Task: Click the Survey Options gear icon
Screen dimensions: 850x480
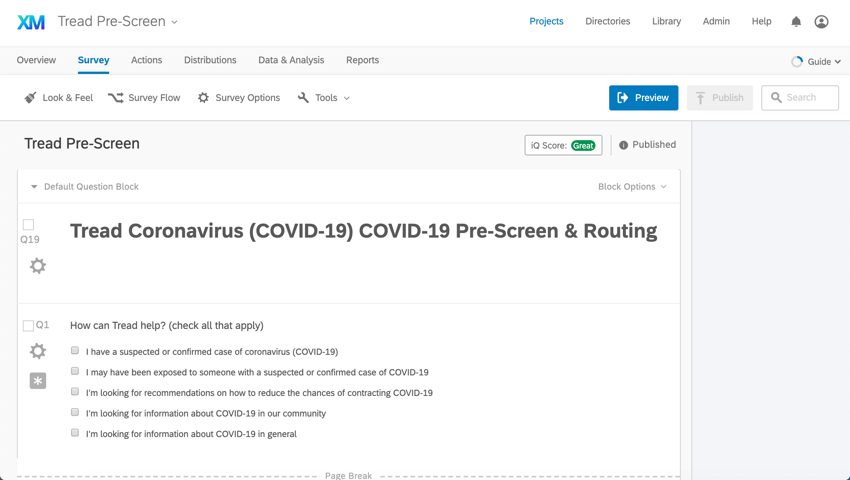Action: (203, 98)
